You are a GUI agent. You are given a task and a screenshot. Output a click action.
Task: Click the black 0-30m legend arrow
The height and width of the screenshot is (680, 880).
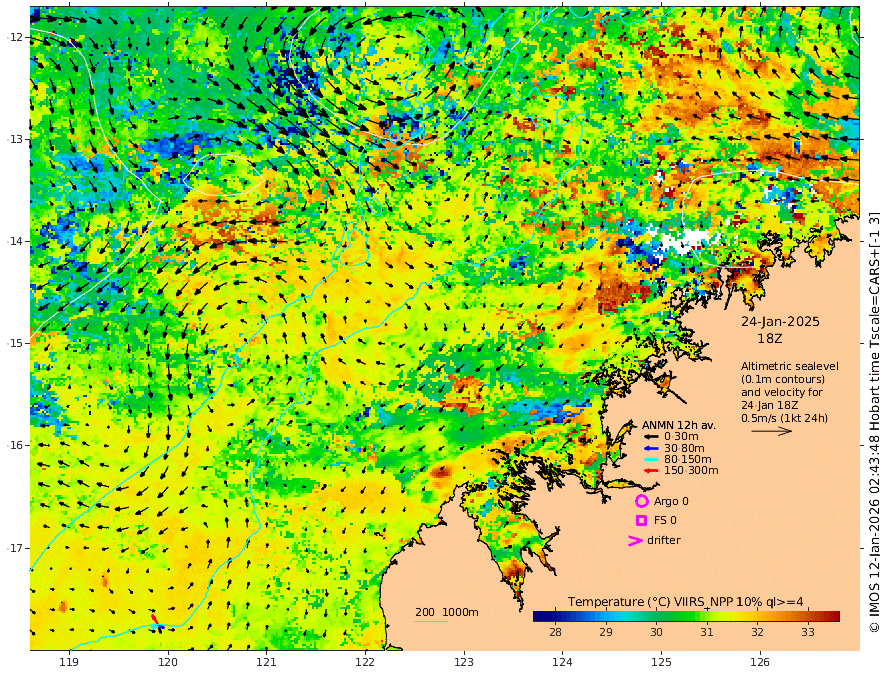tap(650, 437)
